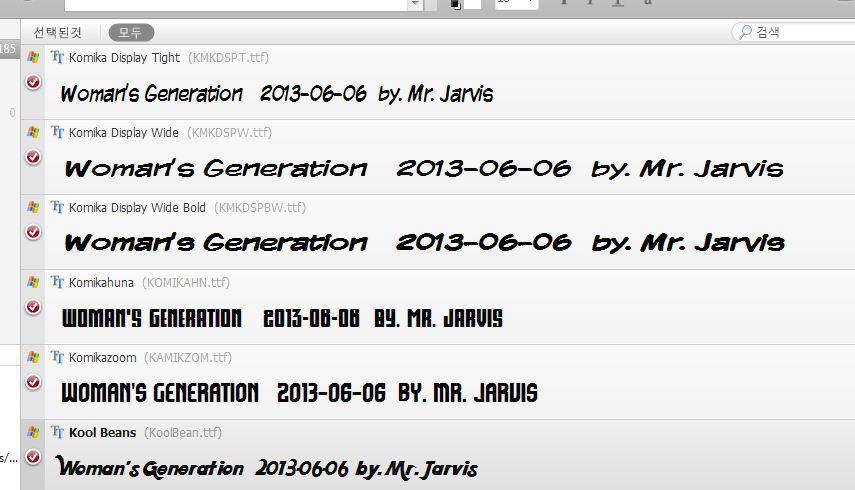Switch to the 선택된것 tab
855x490 pixels.
click(58, 33)
